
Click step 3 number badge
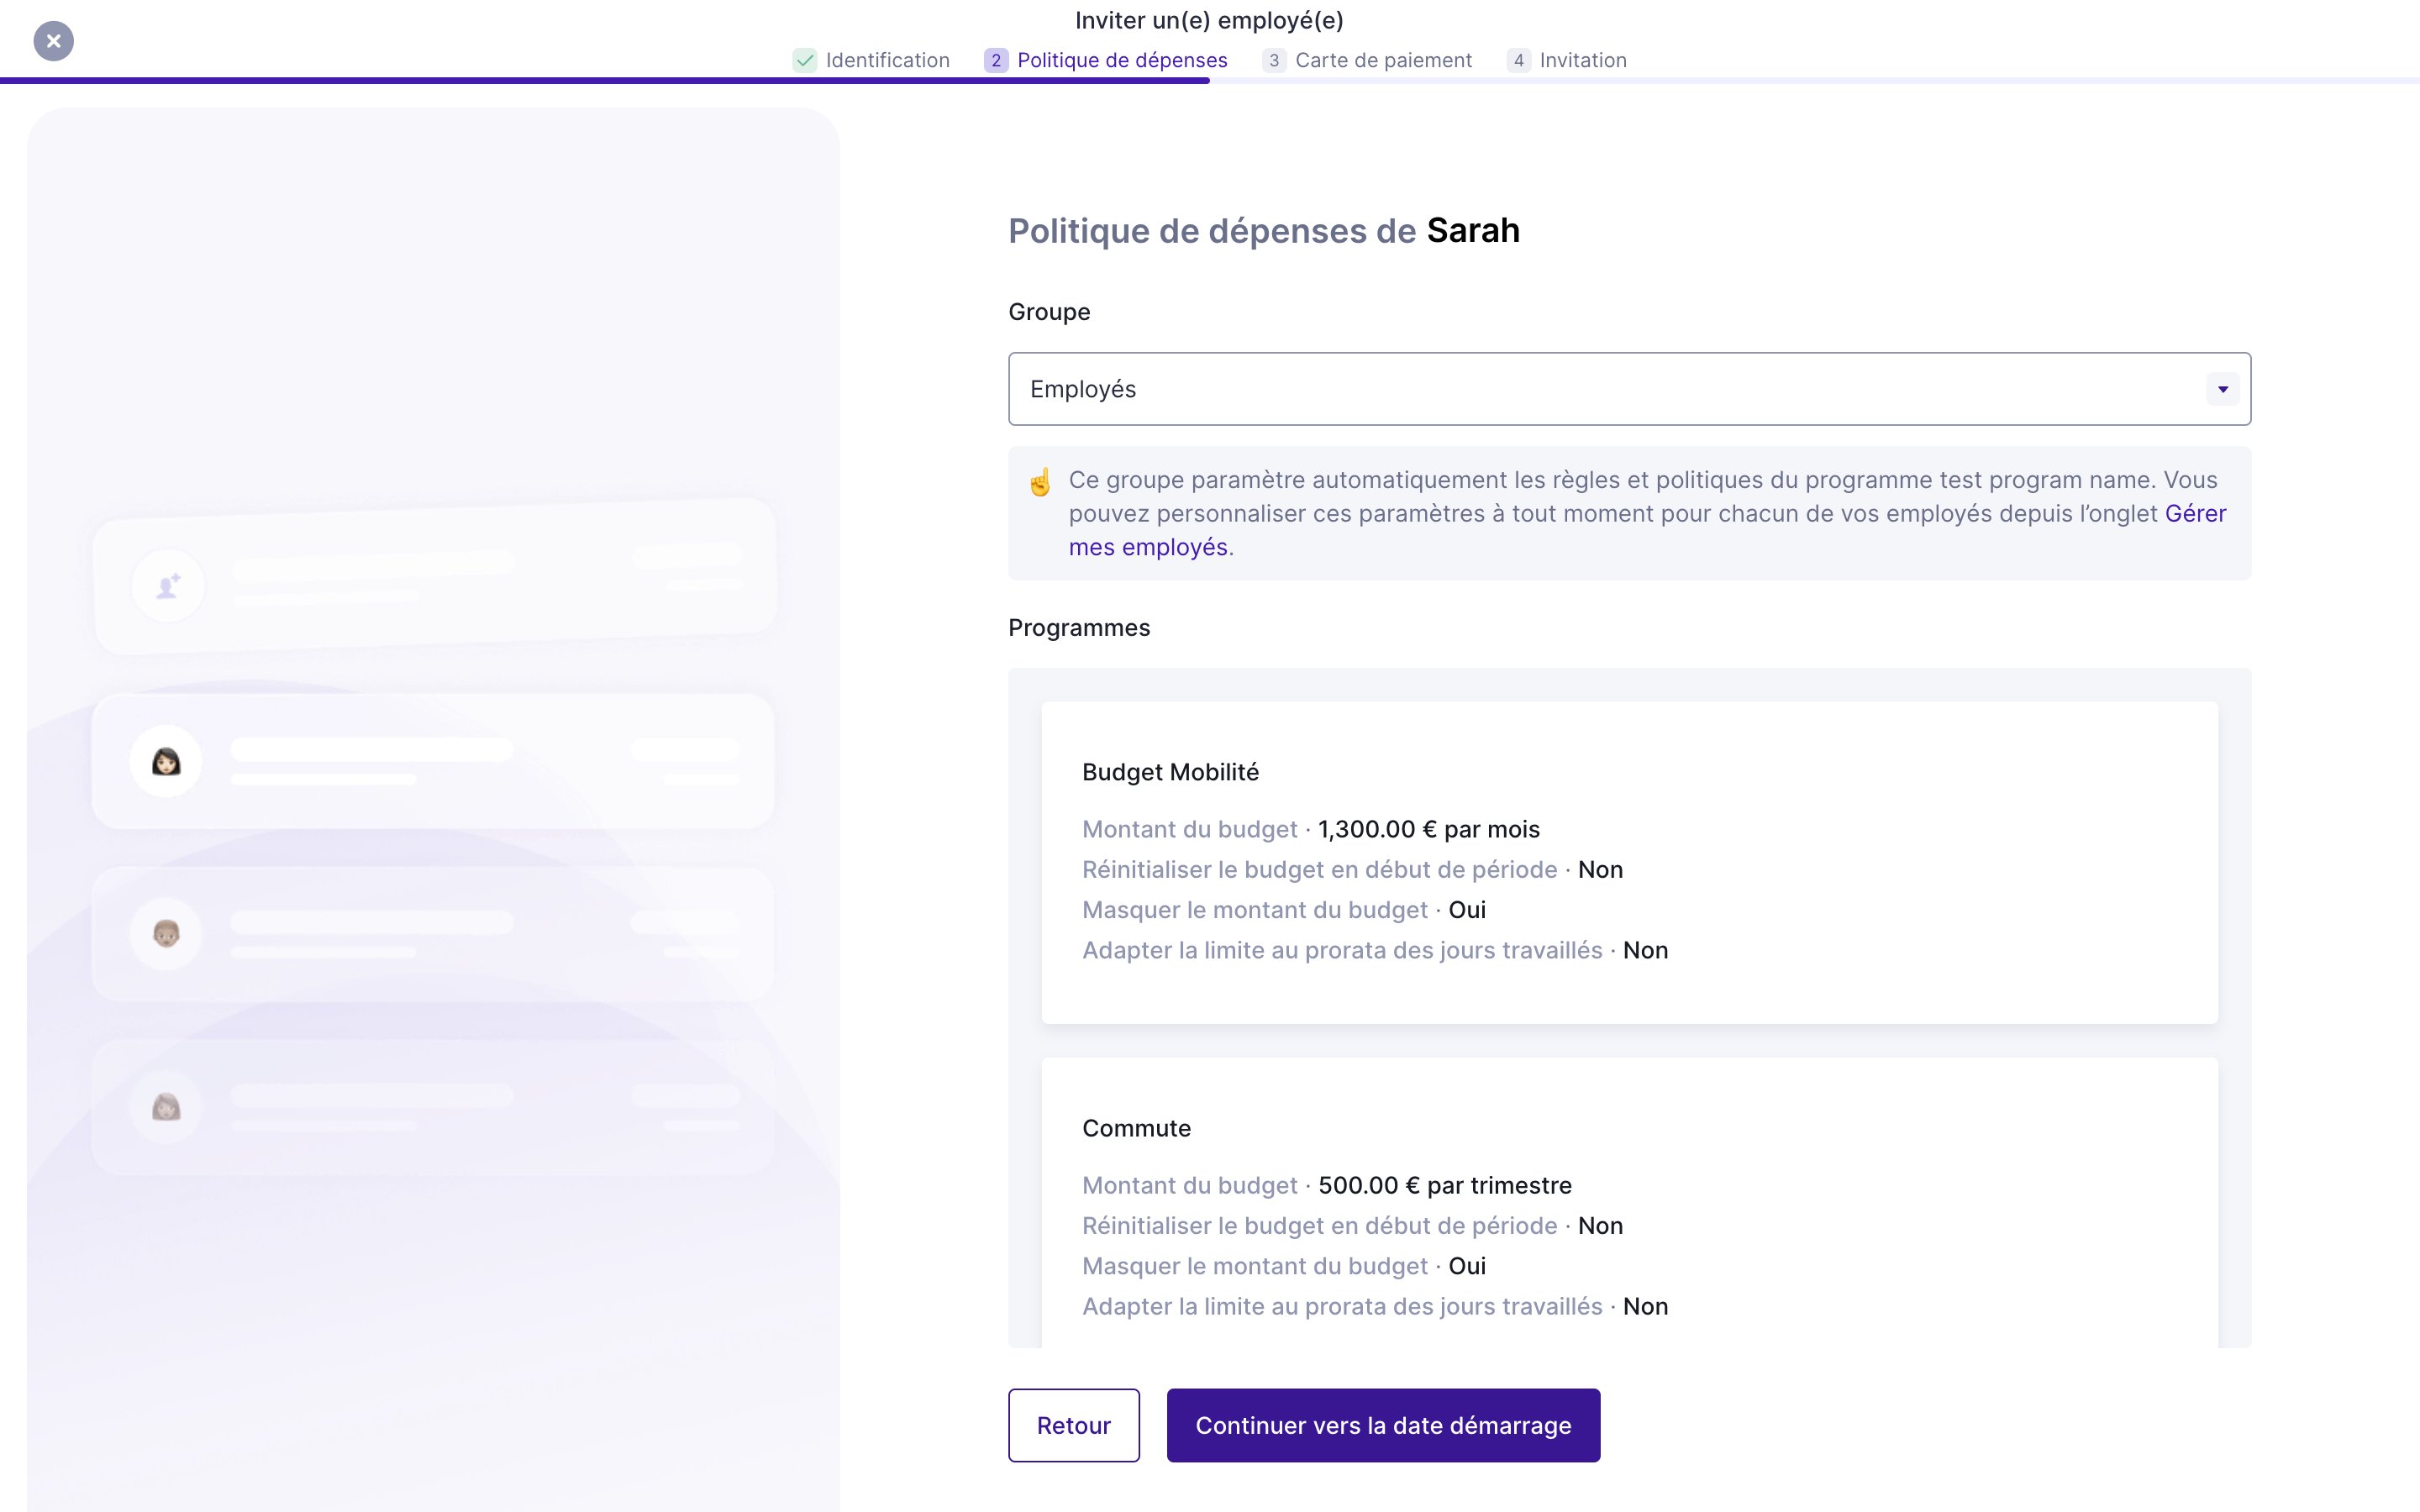click(1273, 60)
